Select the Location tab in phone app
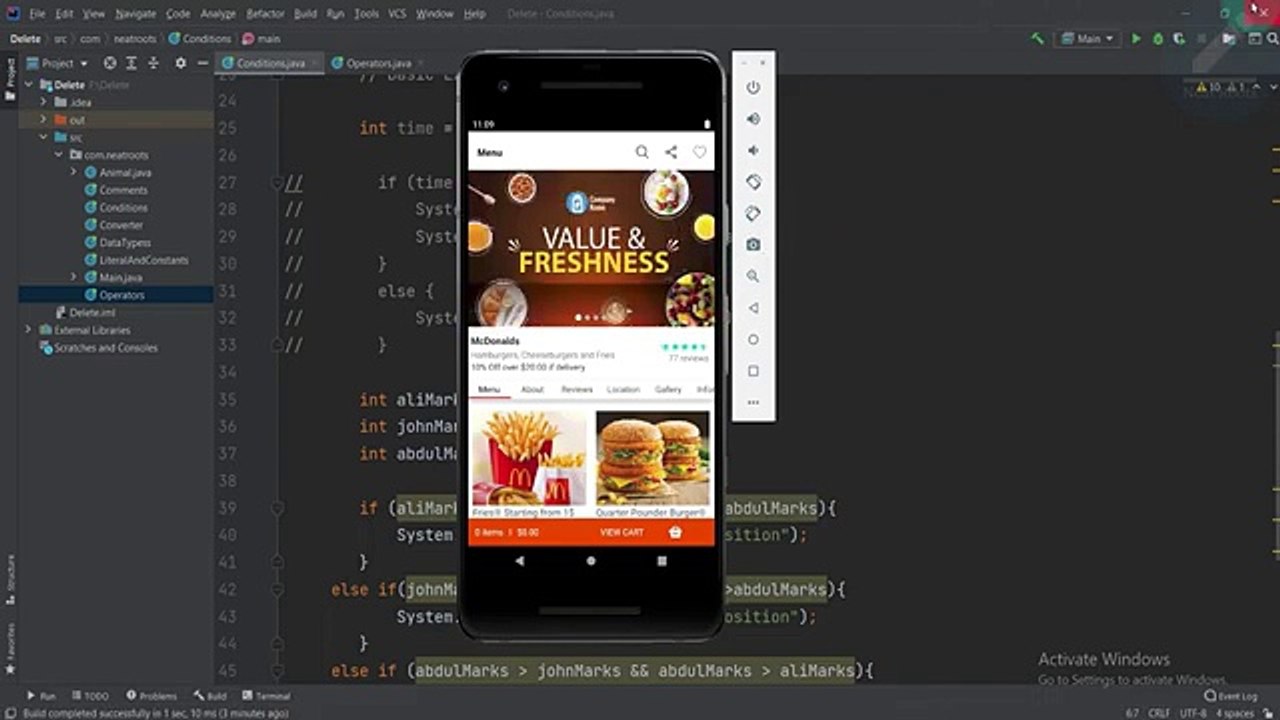The width and height of the screenshot is (1280, 720). [623, 389]
